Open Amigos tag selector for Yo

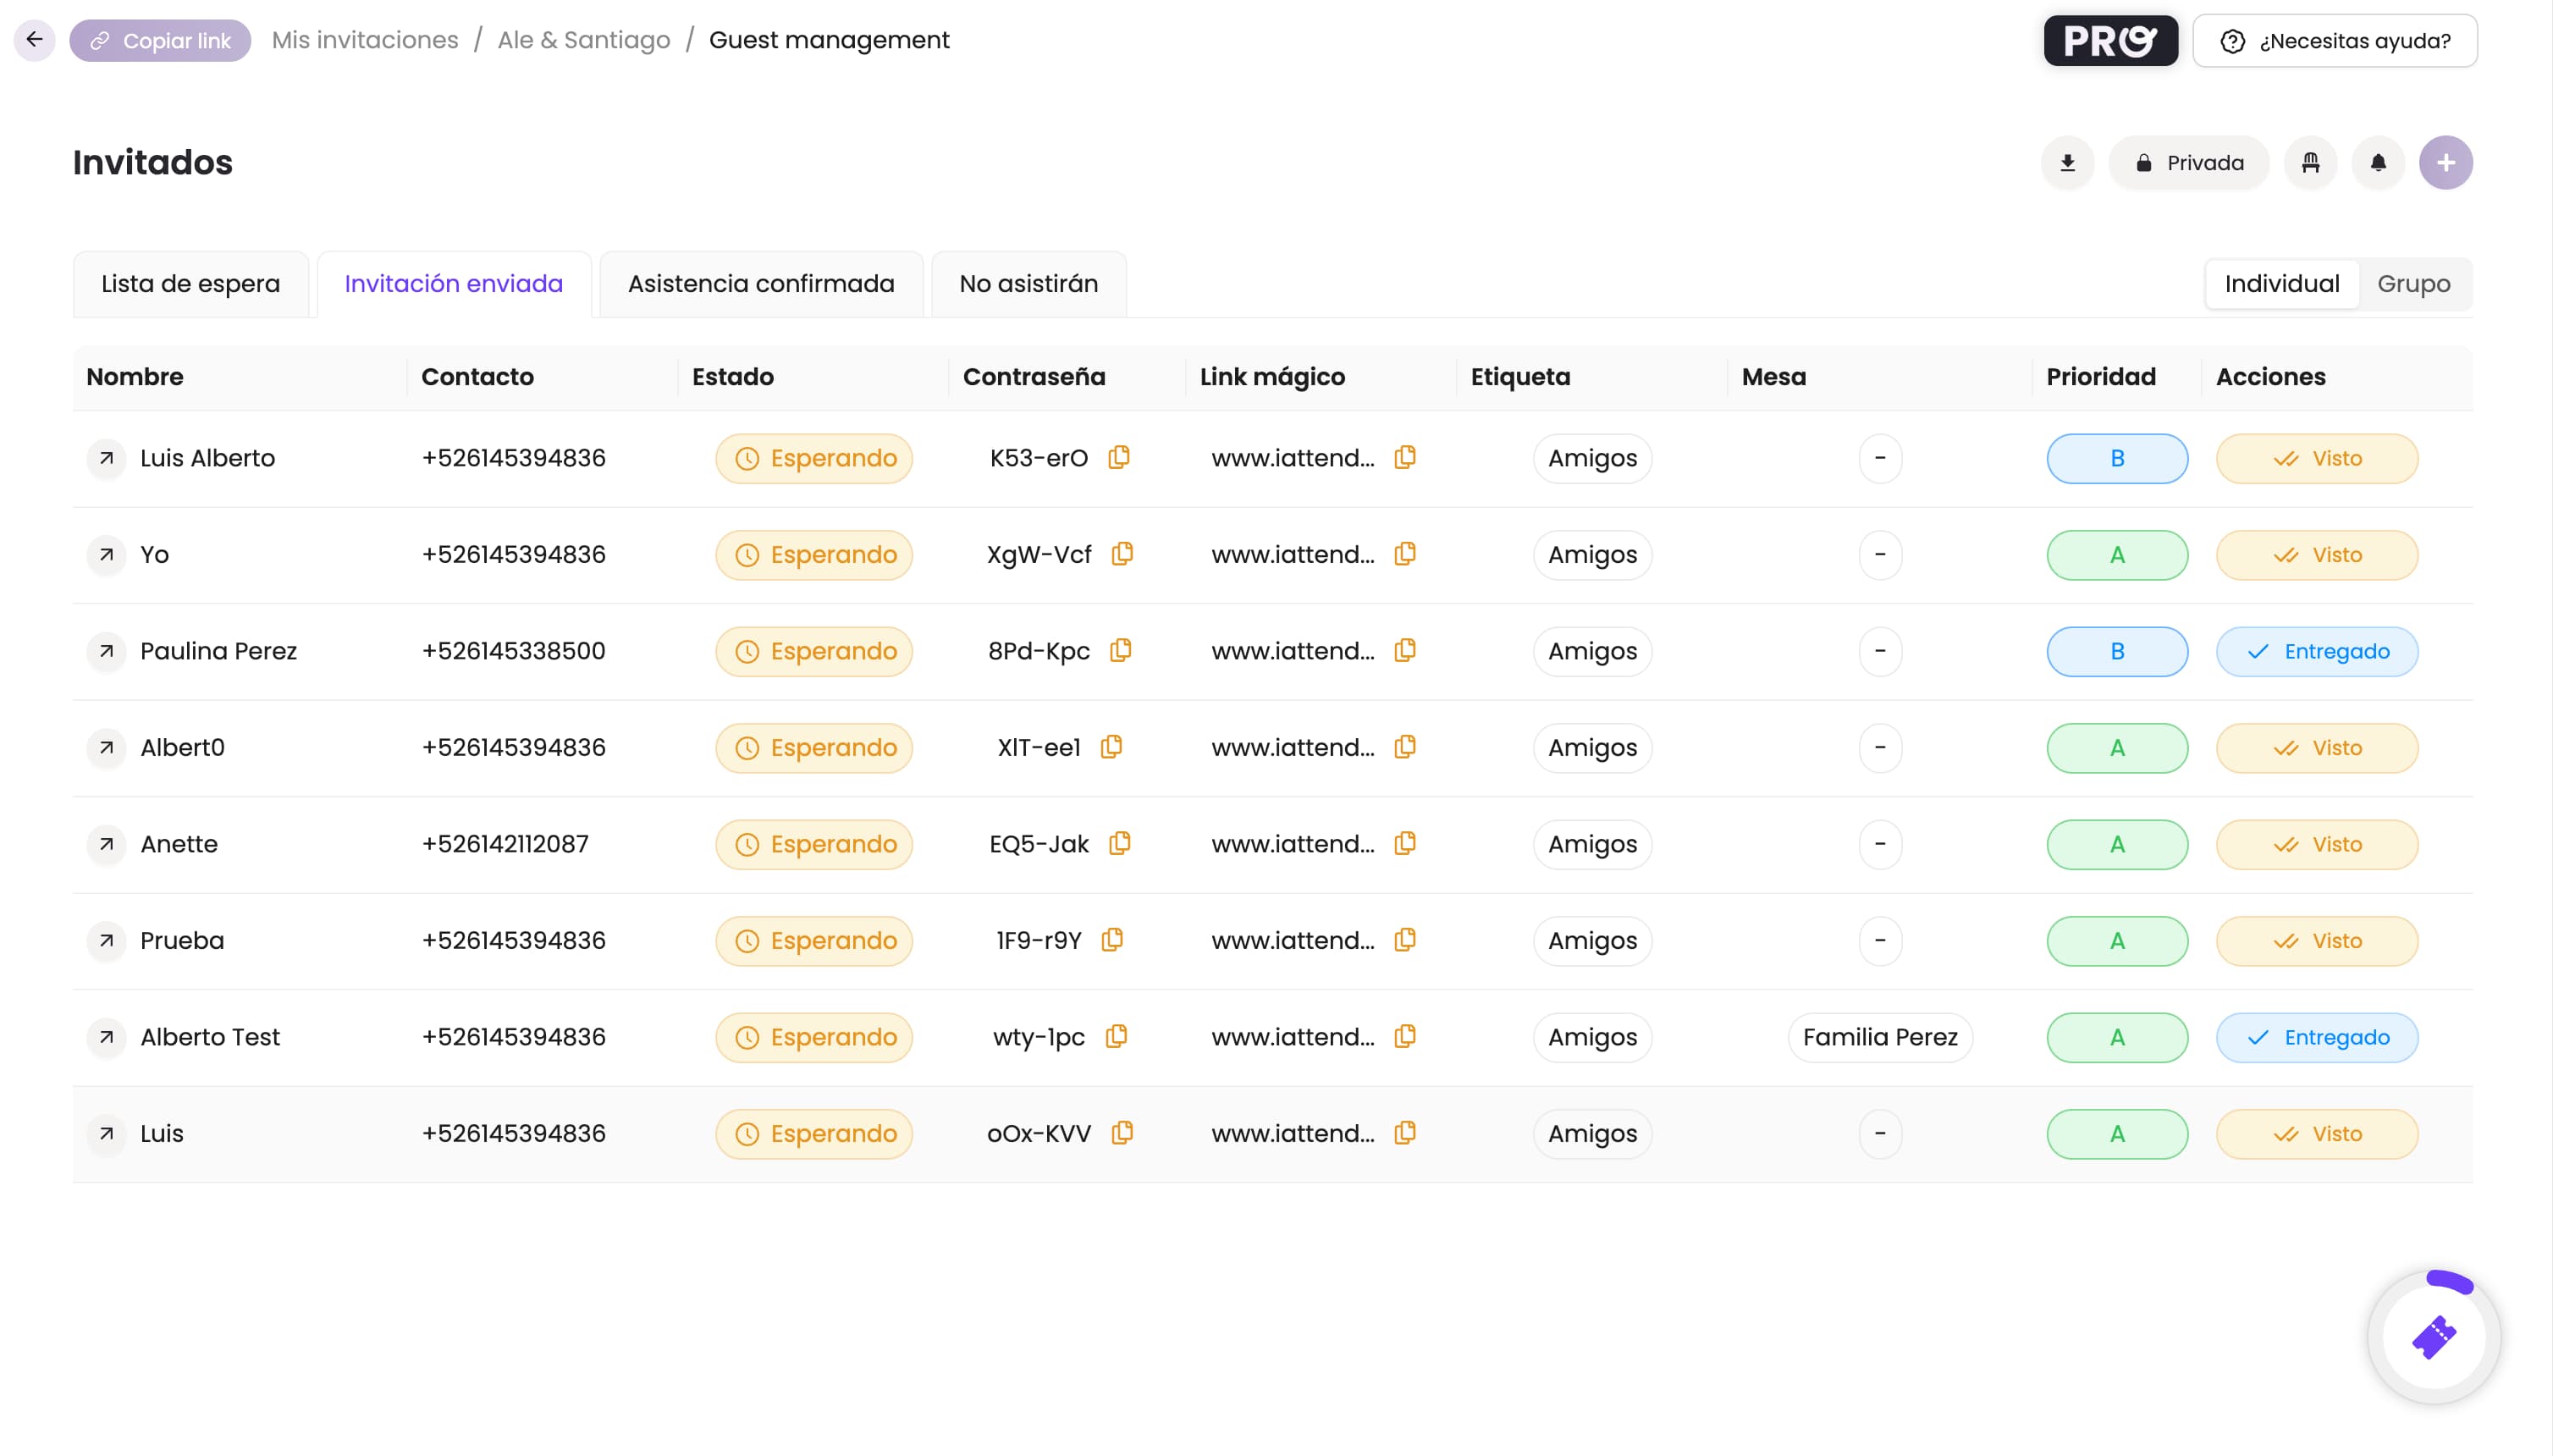tap(1592, 555)
